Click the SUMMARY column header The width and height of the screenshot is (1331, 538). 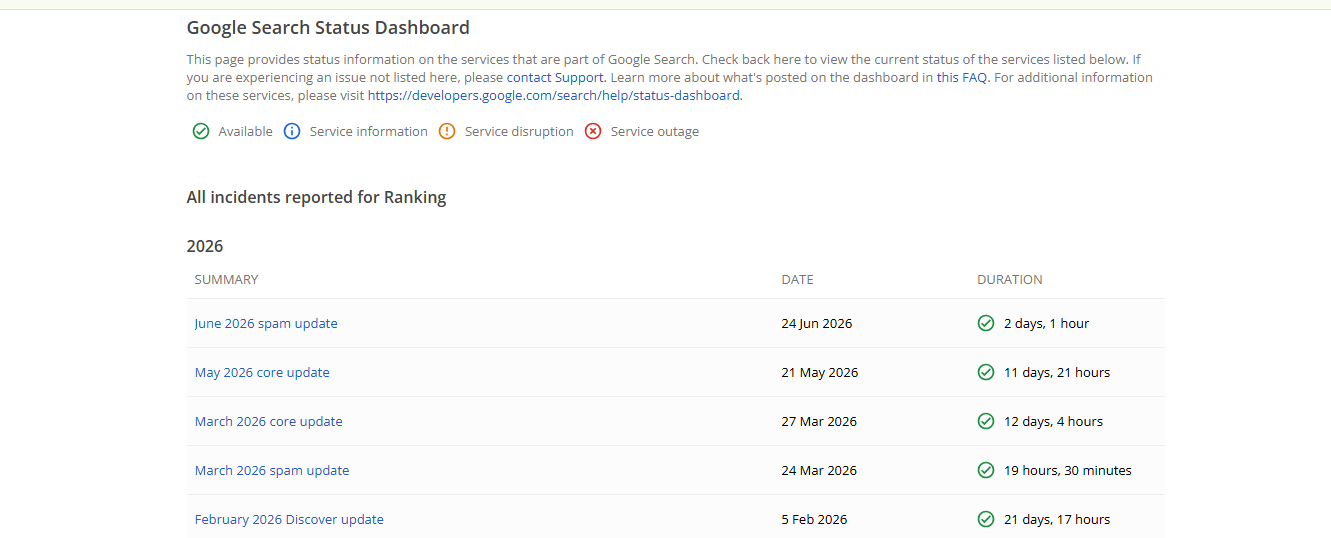click(226, 279)
